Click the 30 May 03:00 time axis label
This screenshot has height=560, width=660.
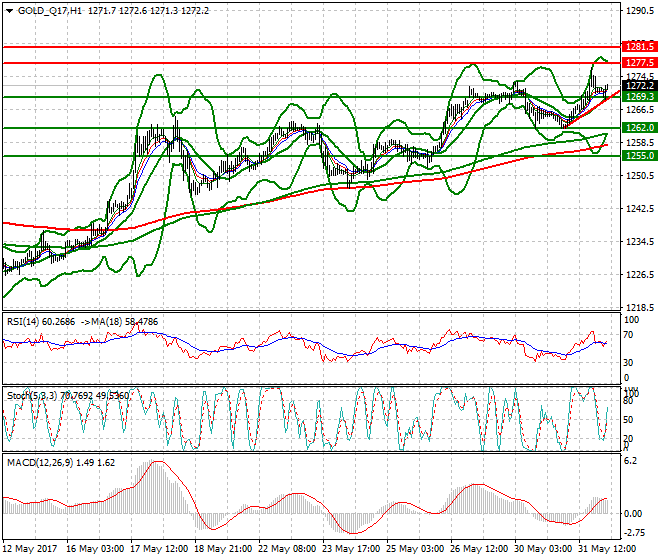(x=543, y=549)
